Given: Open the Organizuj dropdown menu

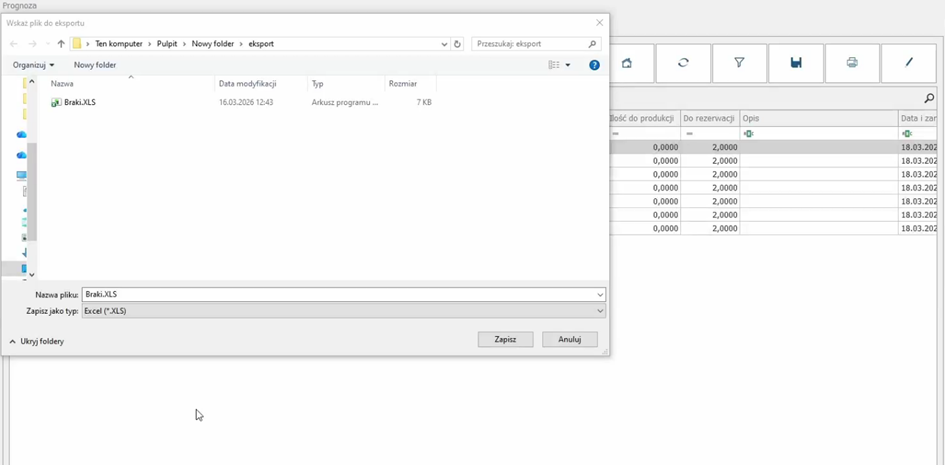Looking at the screenshot, I should tap(33, 65).
